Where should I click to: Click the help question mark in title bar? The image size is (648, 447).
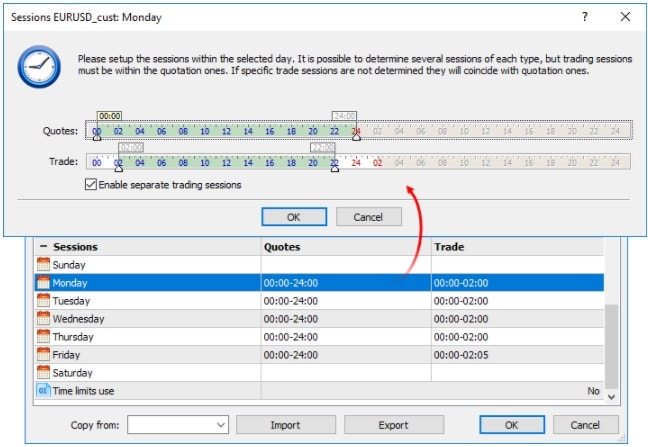pyautogui.click(x=585, y=17)
